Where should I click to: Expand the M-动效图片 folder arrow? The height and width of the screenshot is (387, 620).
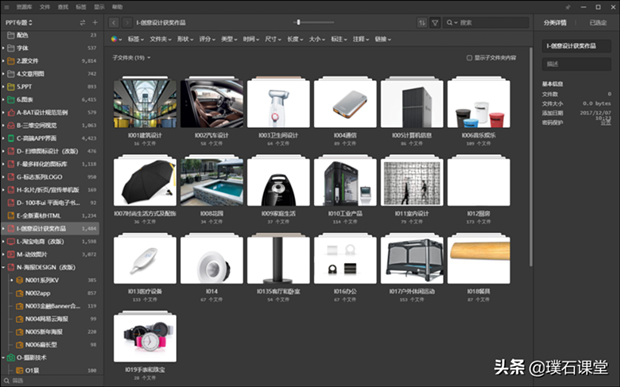point(3,255)
